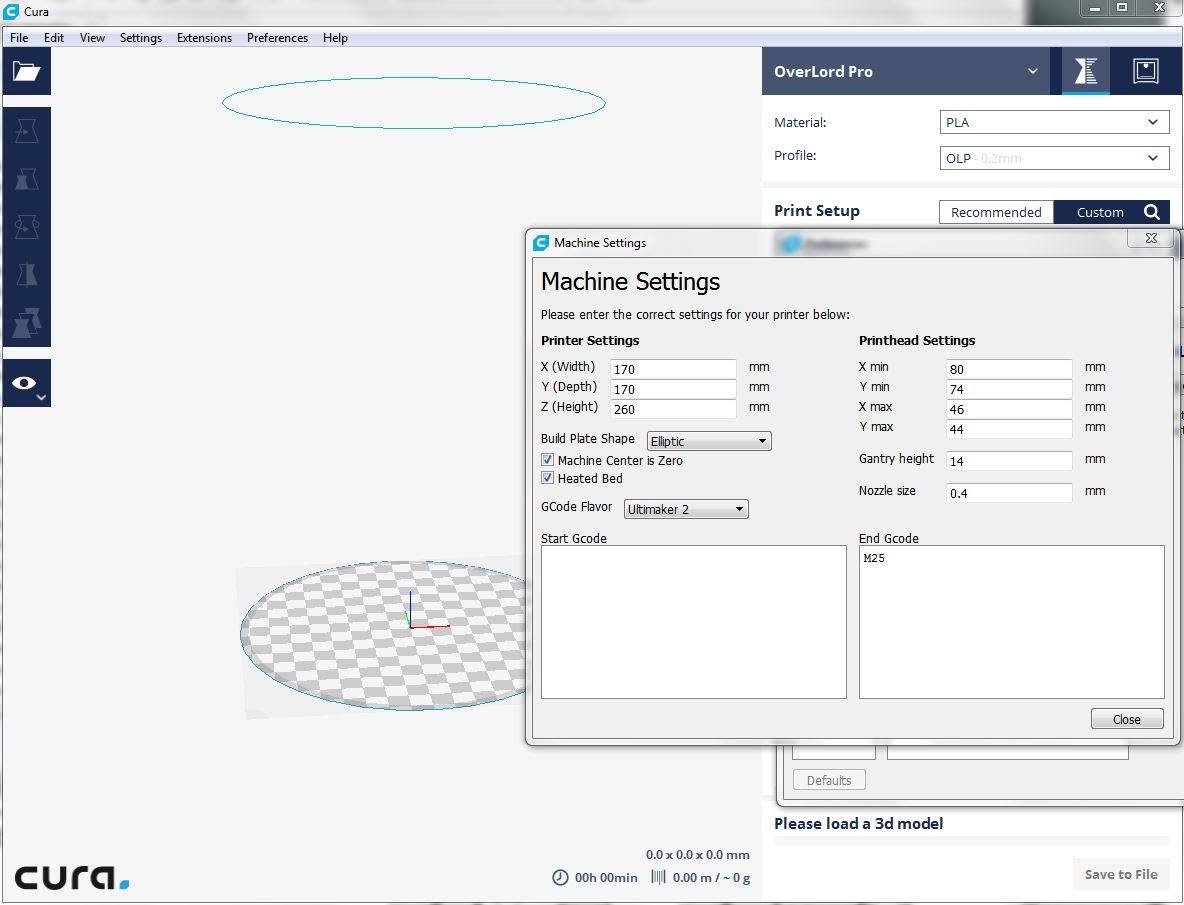The width and height of the screenshot is (1184, 905).
Task: Click inside the End Gcode text area
Action: tap(1011, 622)
